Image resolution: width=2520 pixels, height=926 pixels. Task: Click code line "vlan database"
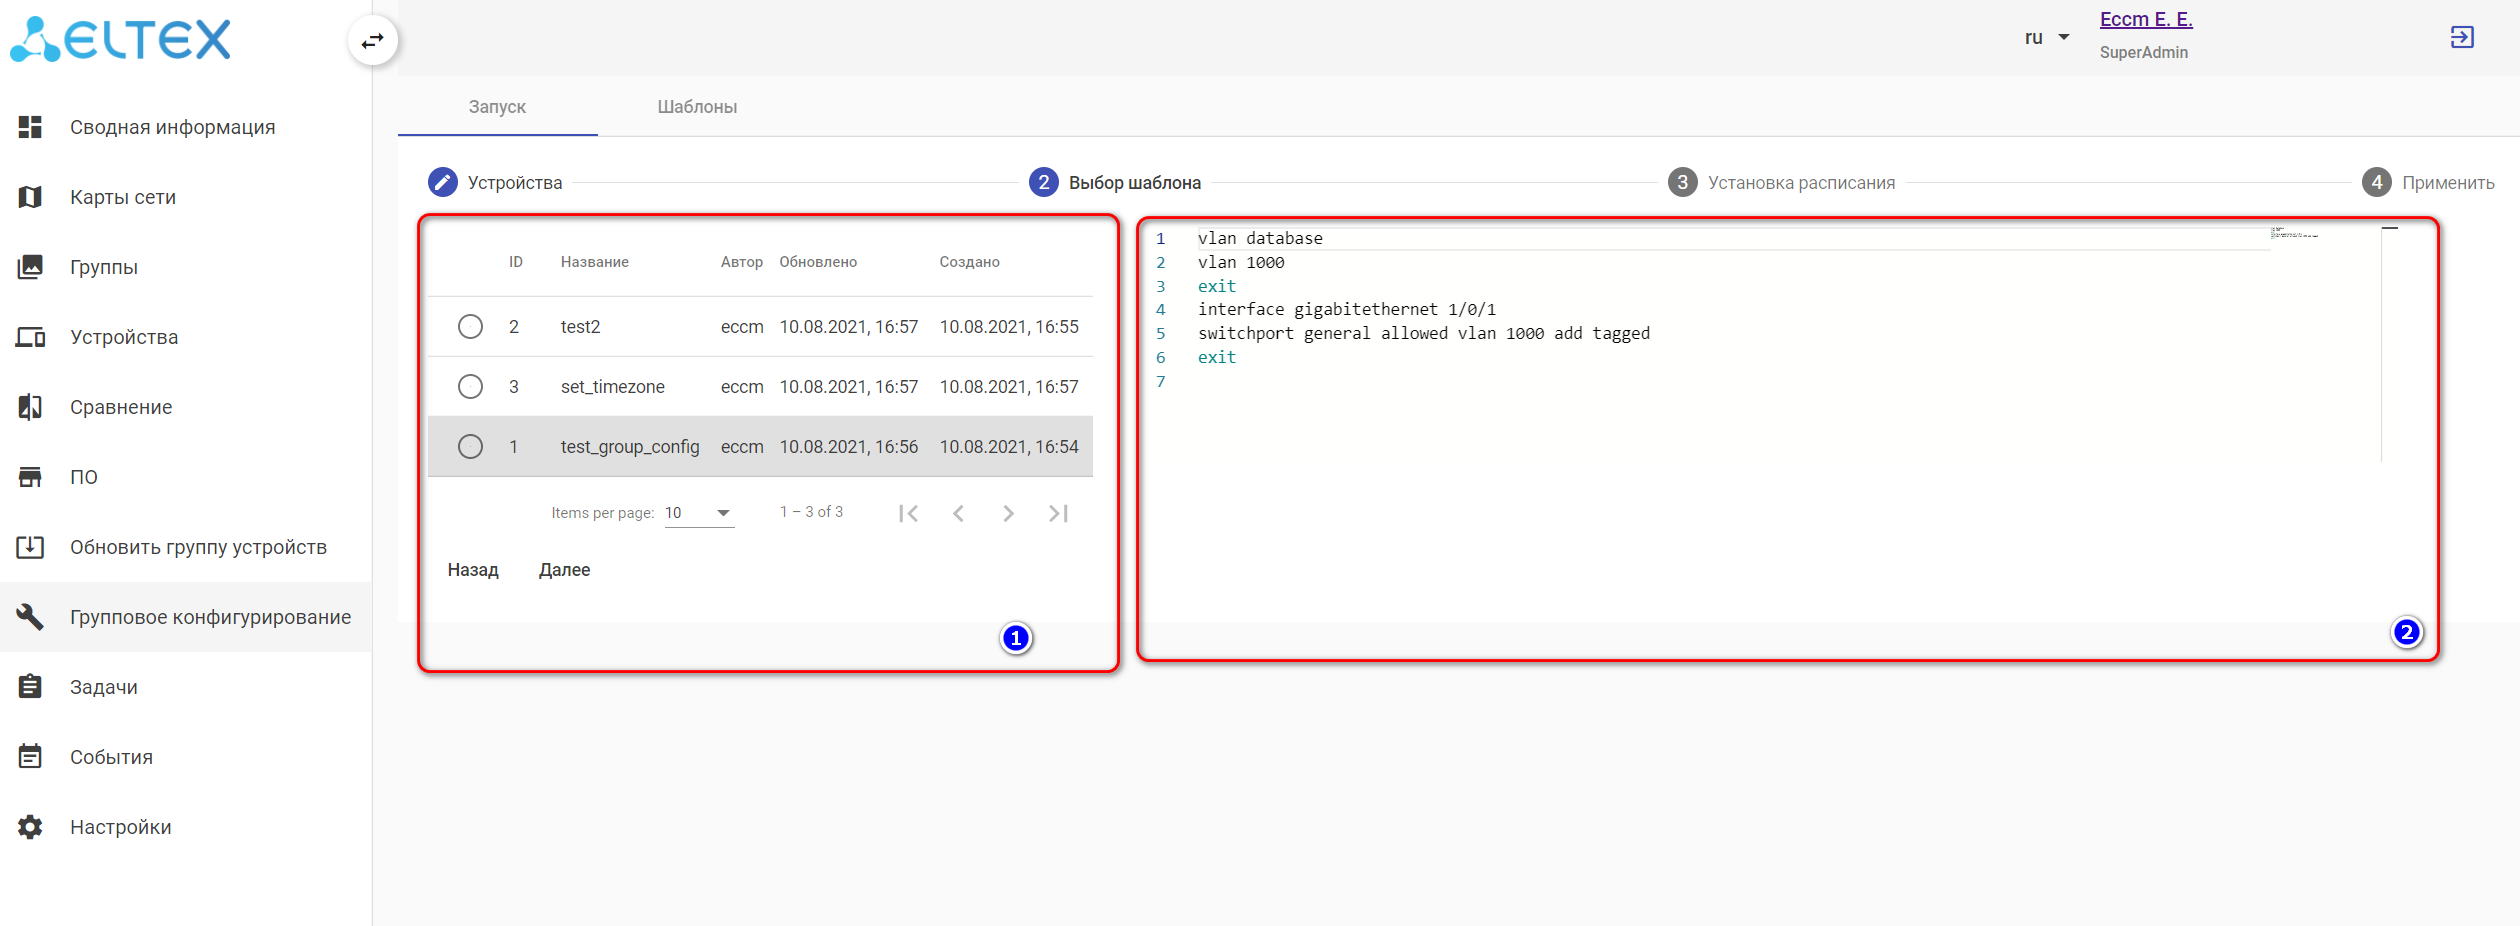point(1260,238)
